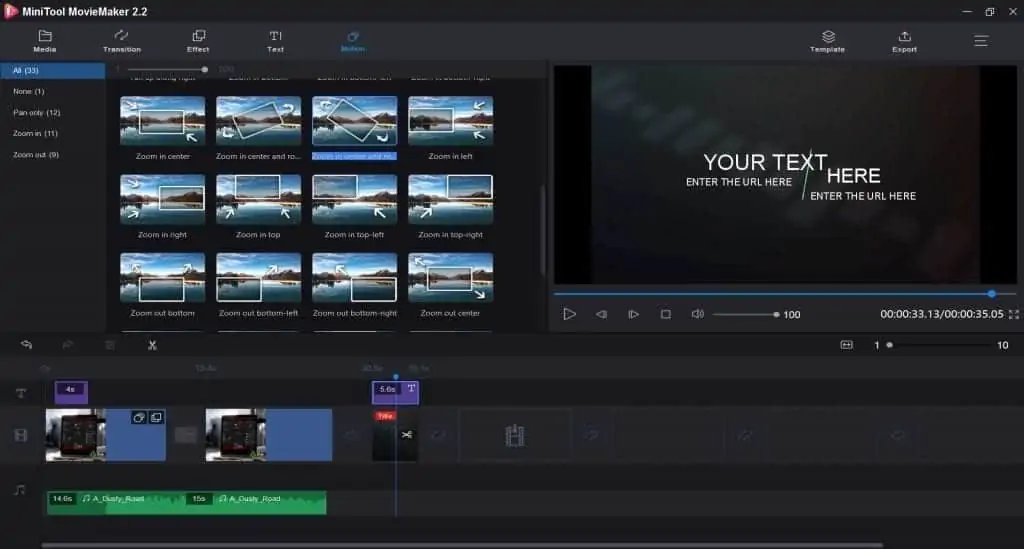Select the Zoom out (9) category

(x=36, y=155)
